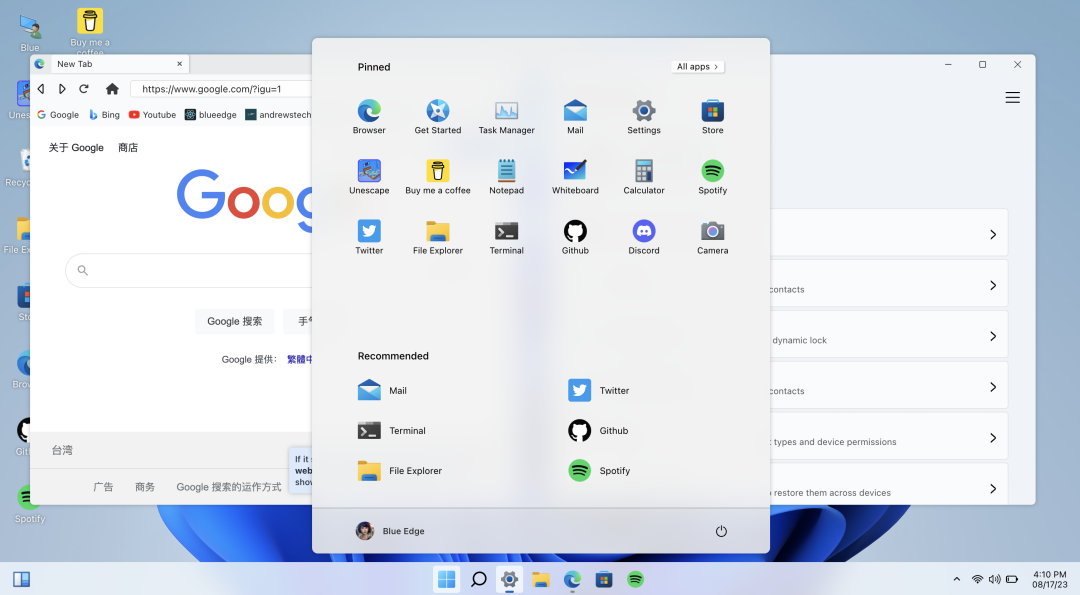1080x595 pixels.
Task: Expand types and device permissions row
Action: 889,436
